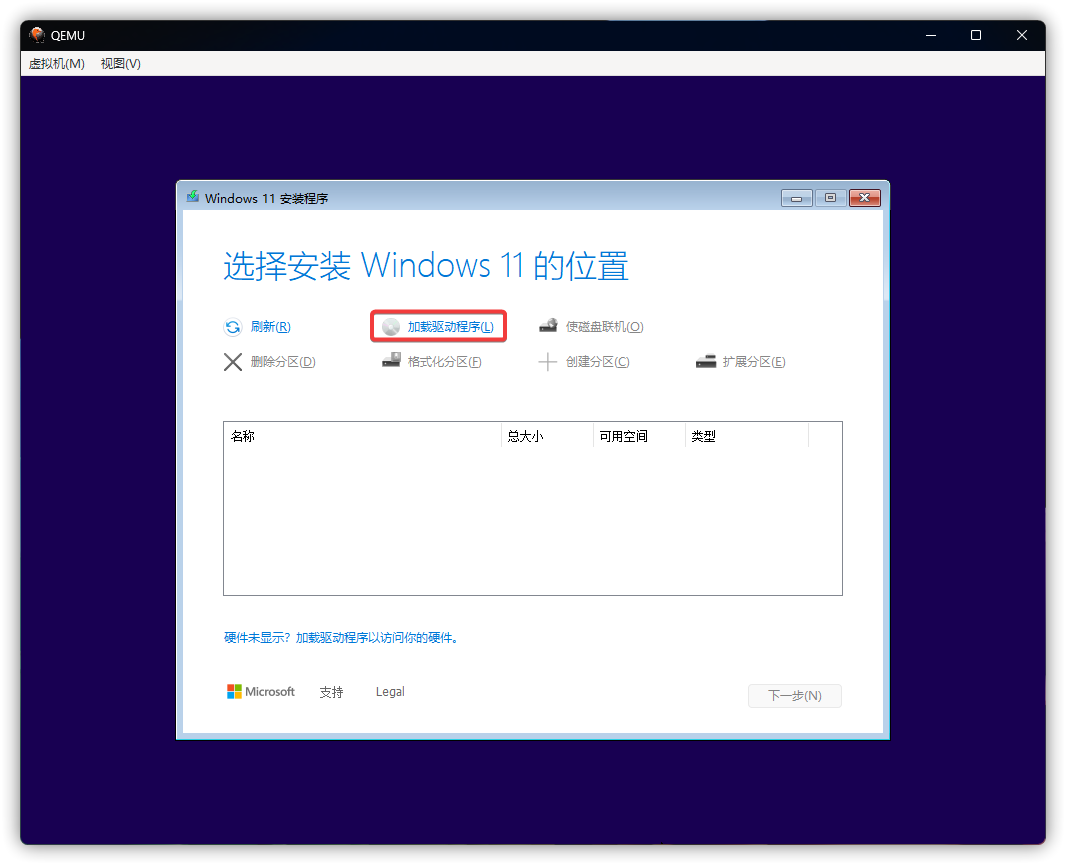This screenshot has width=1066, height=865.
Task: Click the 总大小 column header
Action: tap(547, 436)
